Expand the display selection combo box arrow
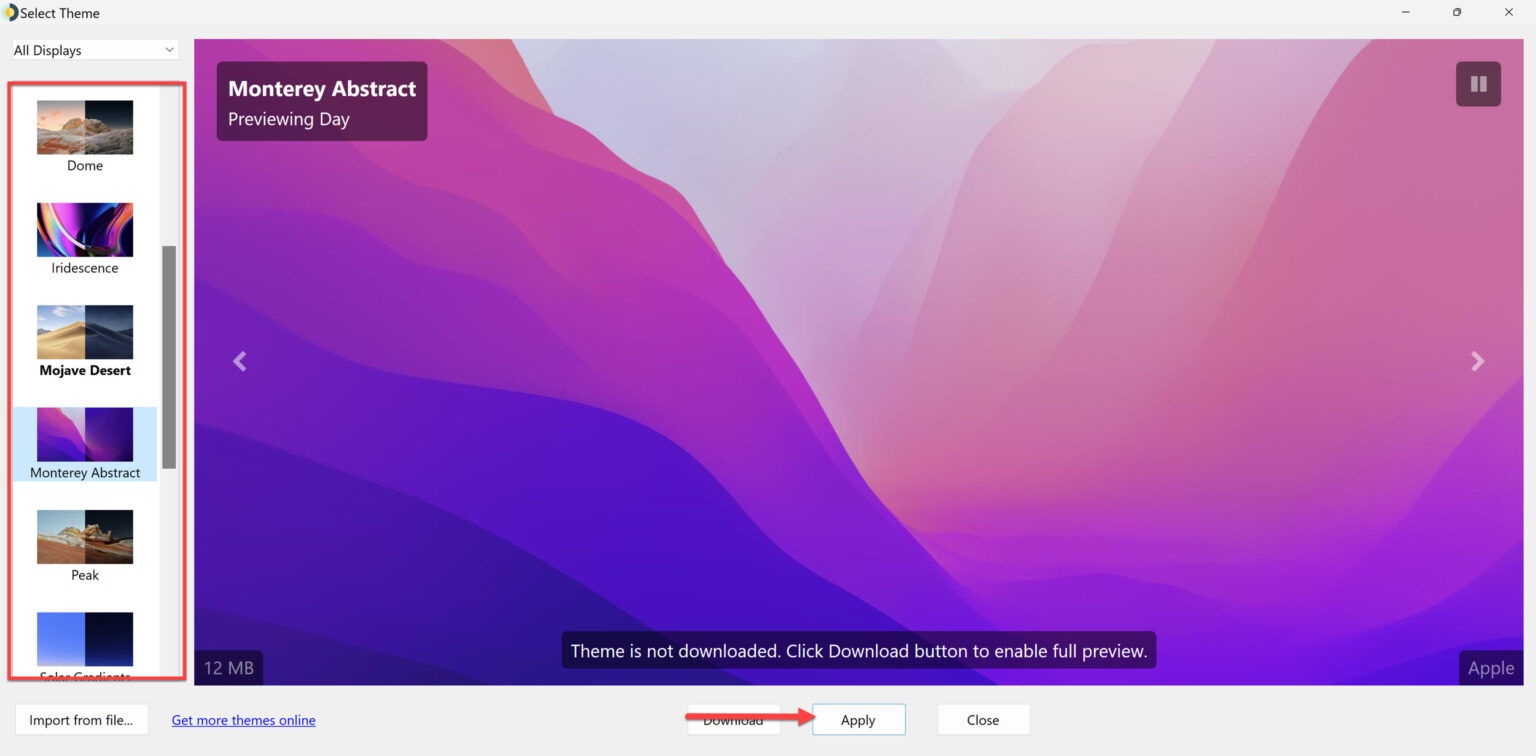The height and width of the screenshot is (756, 1536). coord(170,49)
